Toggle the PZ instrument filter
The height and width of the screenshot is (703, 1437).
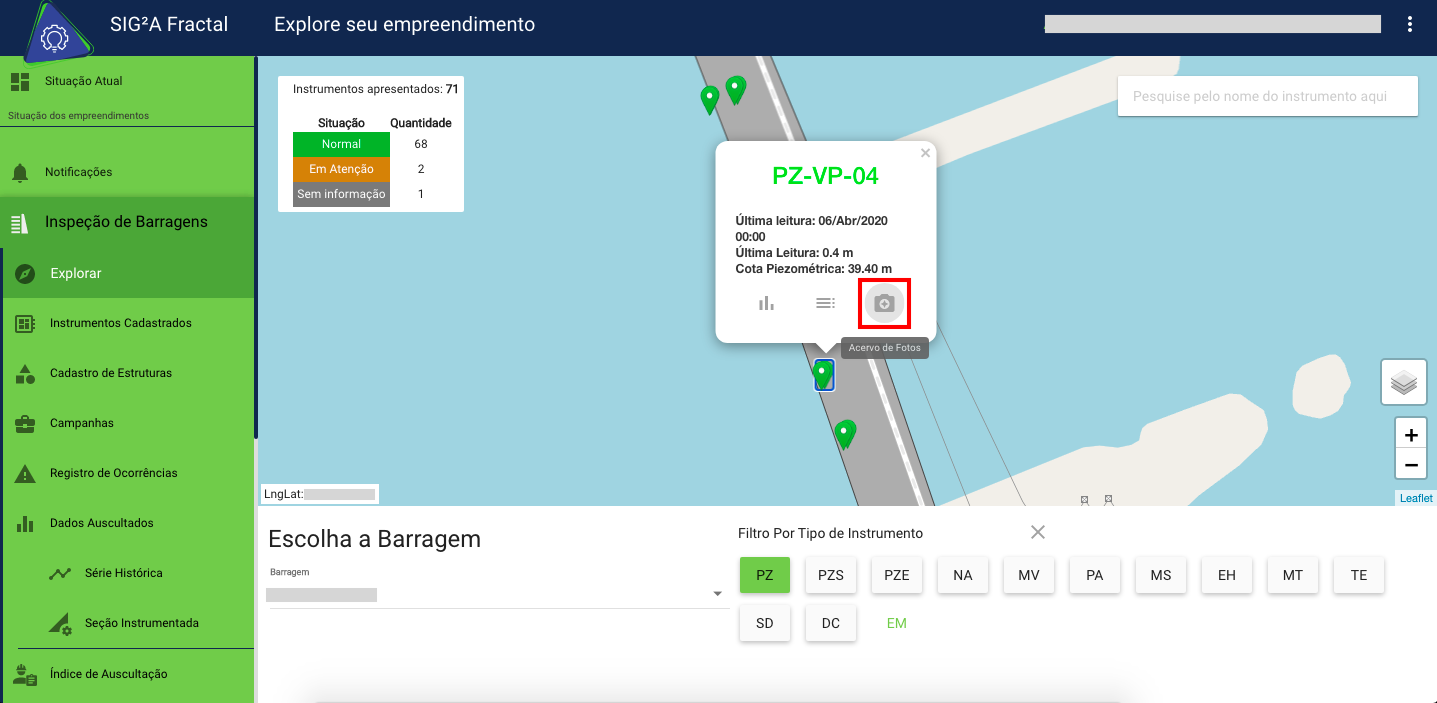coord(765,575)
